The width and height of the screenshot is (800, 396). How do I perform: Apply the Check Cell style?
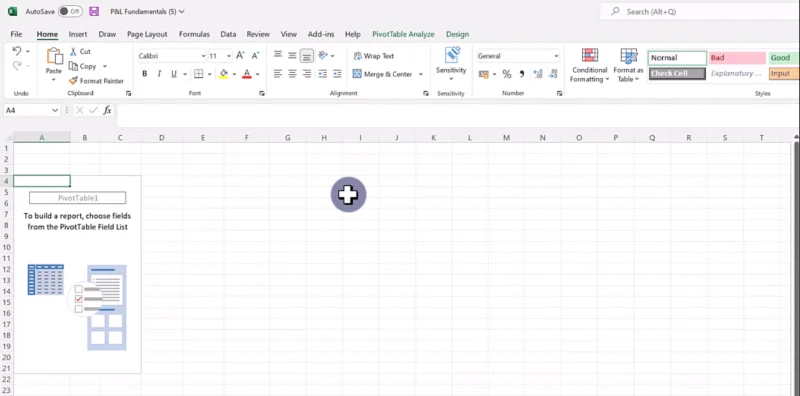coord(677,73)
